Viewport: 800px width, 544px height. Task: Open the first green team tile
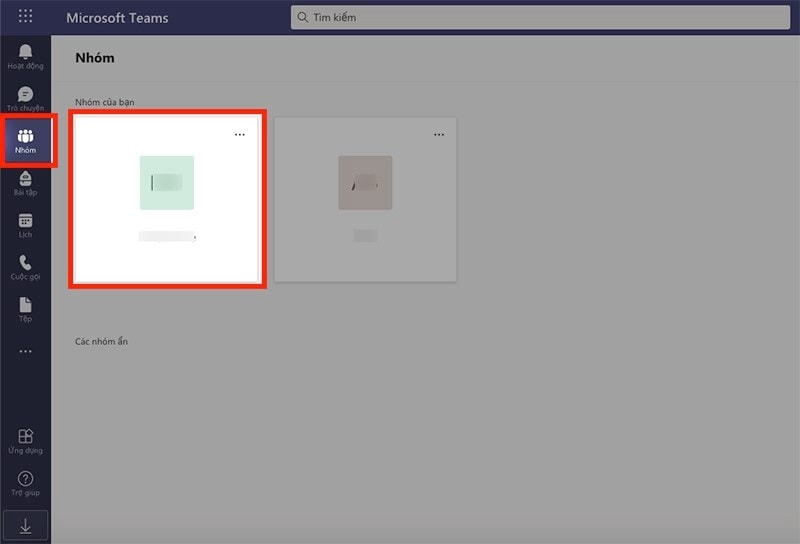(x=167, y=183)
